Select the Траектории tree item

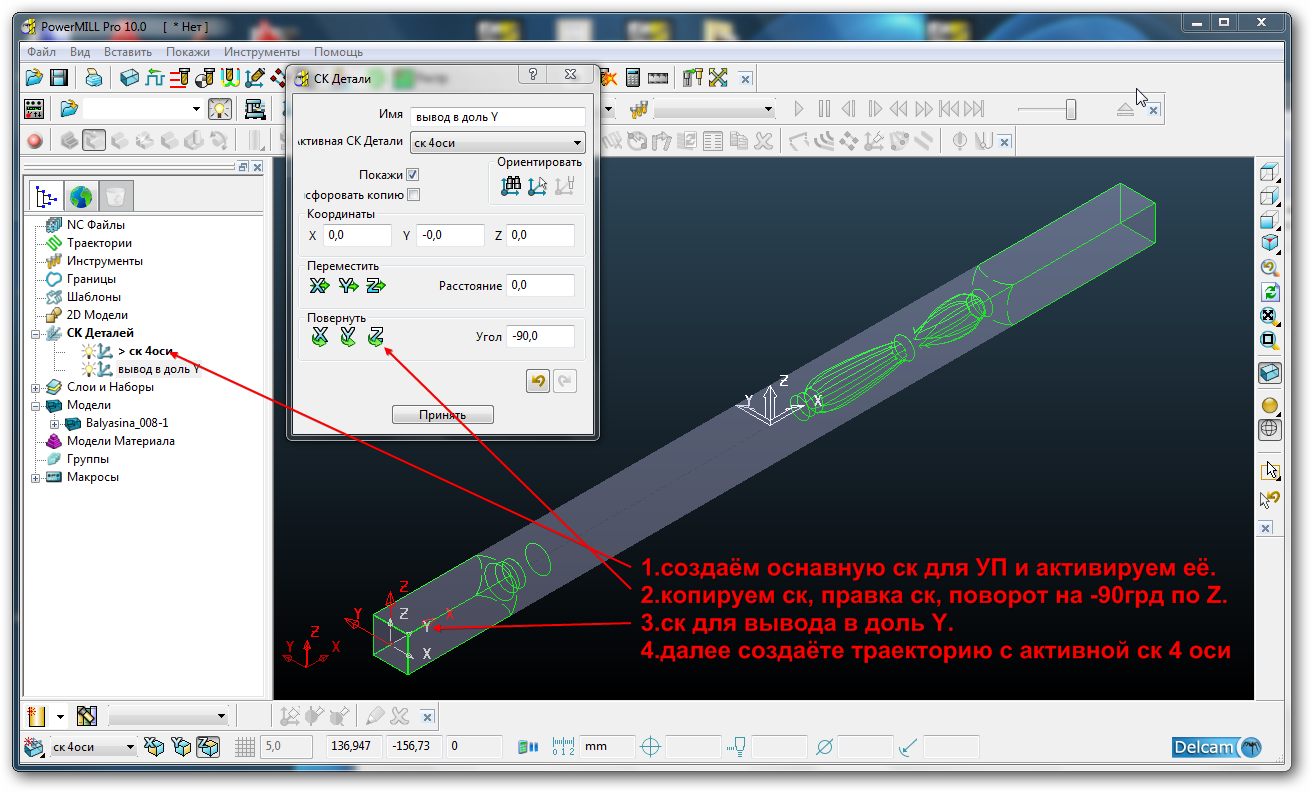click(x=99, y=243)
